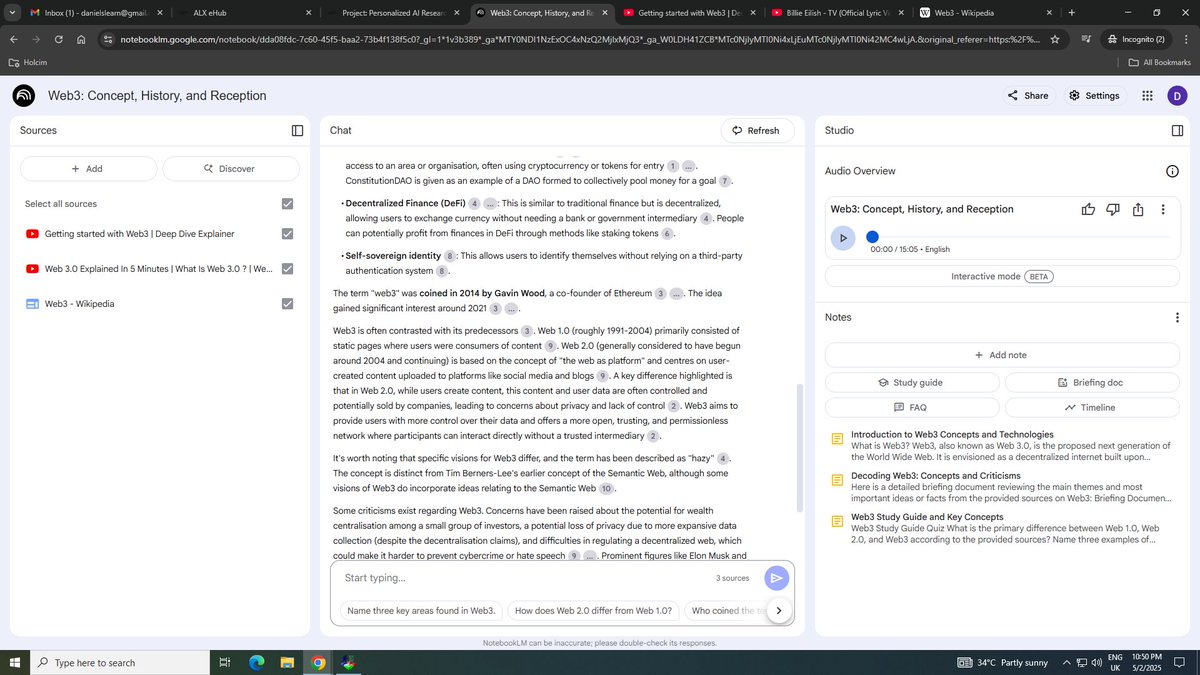Screen dimensions: 1200x675
Task: Open note Decoding Web3: Concepts and Criticisms
Action: 1002,487
